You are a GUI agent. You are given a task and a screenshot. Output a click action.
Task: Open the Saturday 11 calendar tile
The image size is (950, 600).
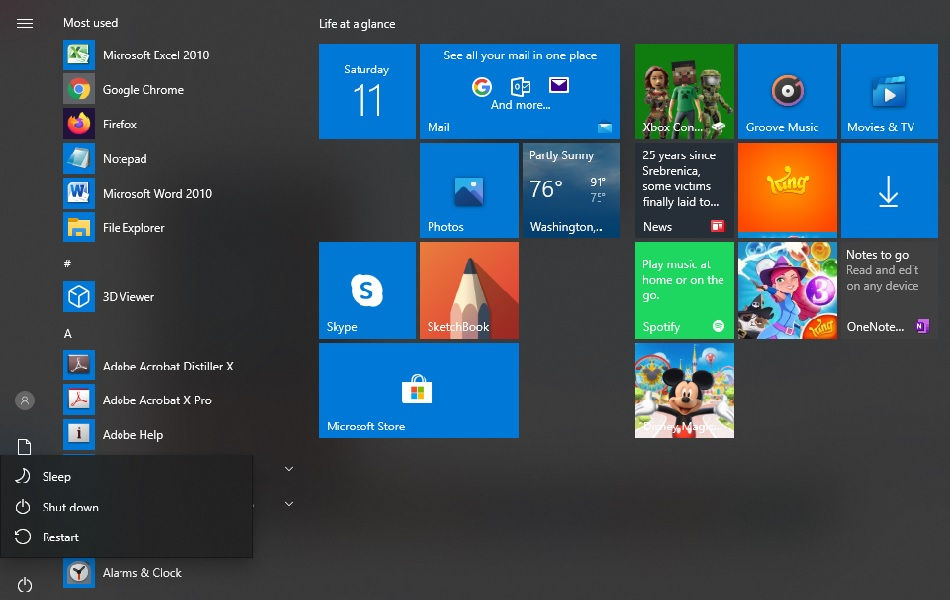coord(367,92)
